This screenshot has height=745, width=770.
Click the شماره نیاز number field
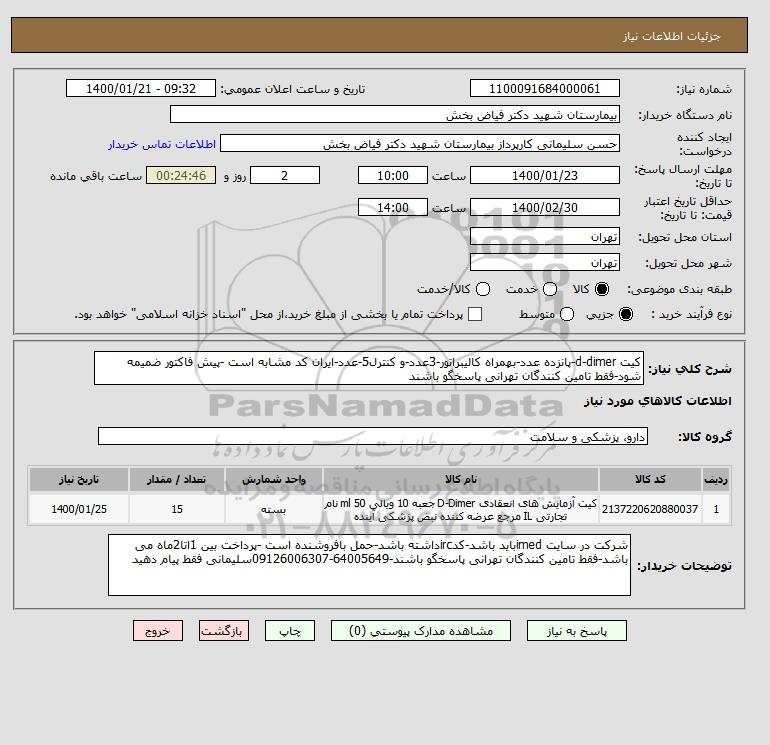[x=545, y=88]
